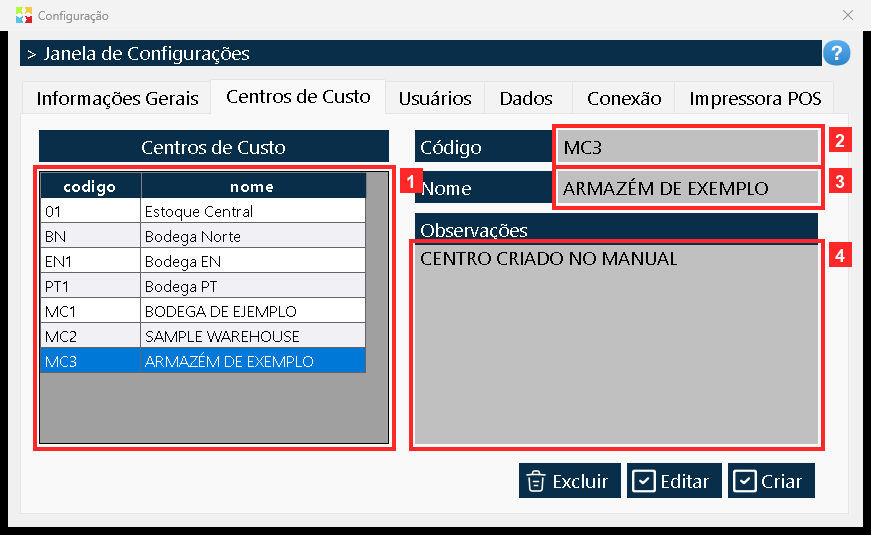Click the highlighted MC3 code cell in table
The image size is (871, 535).
(x=91, y=361)
